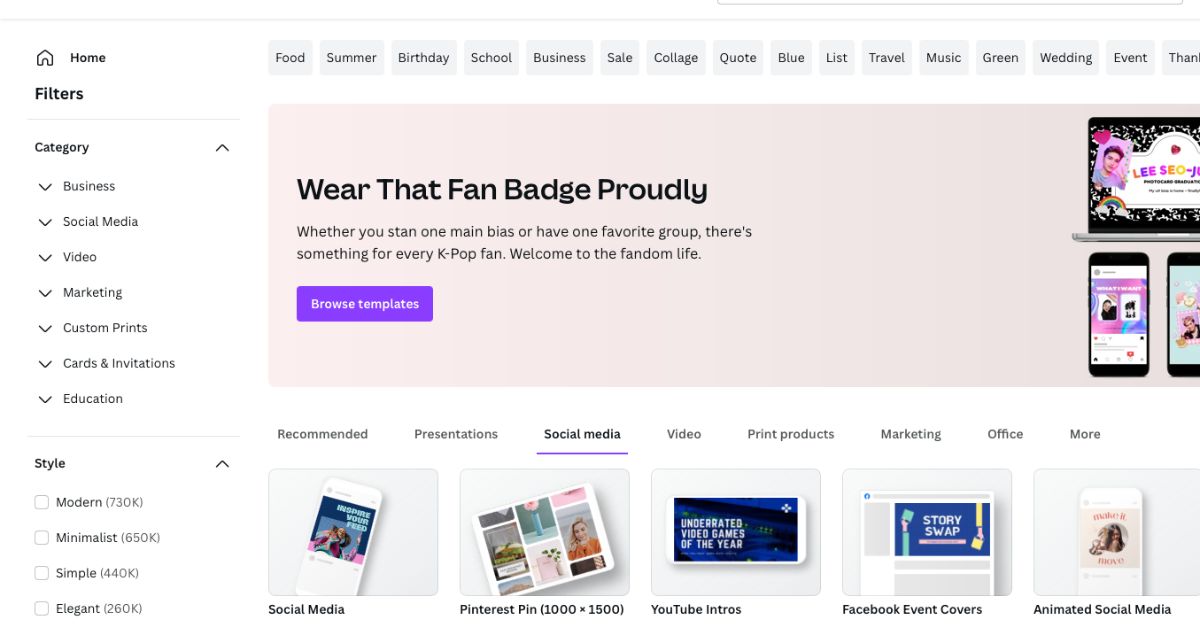Expand the Business category
Image resolution: width=1200 pixels, height=628 pixels.
pos(45,186)
